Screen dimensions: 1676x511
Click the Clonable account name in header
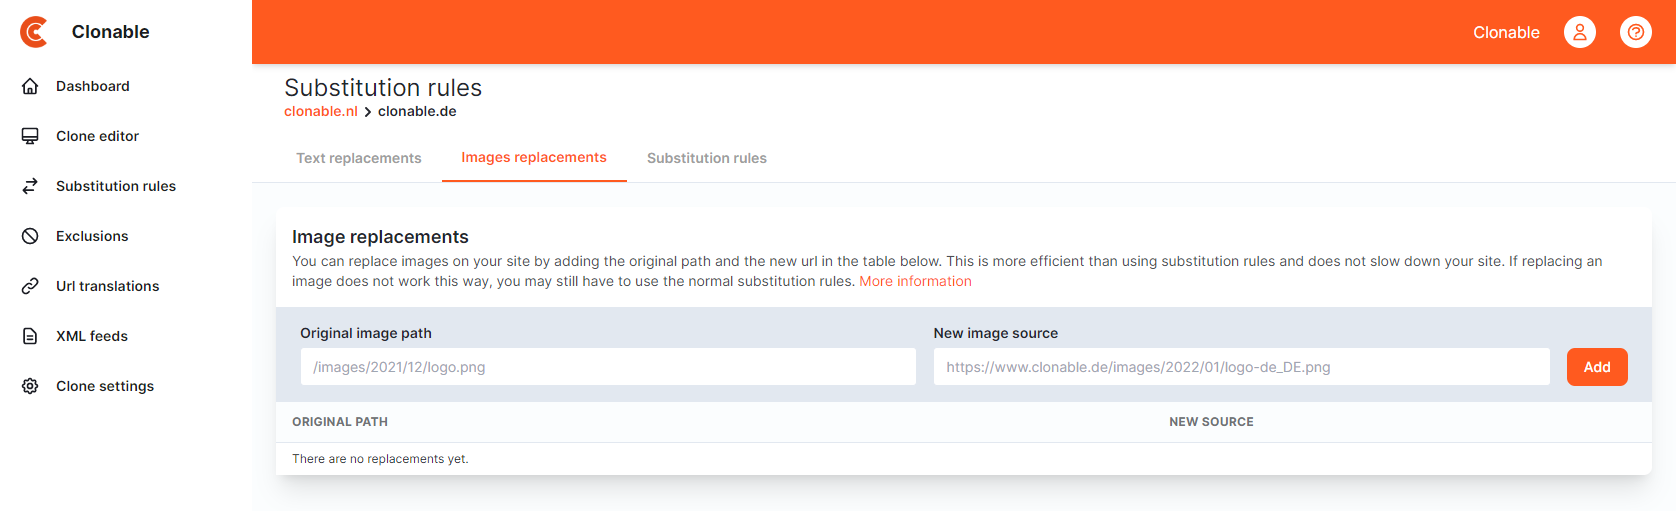(1506, 32)
